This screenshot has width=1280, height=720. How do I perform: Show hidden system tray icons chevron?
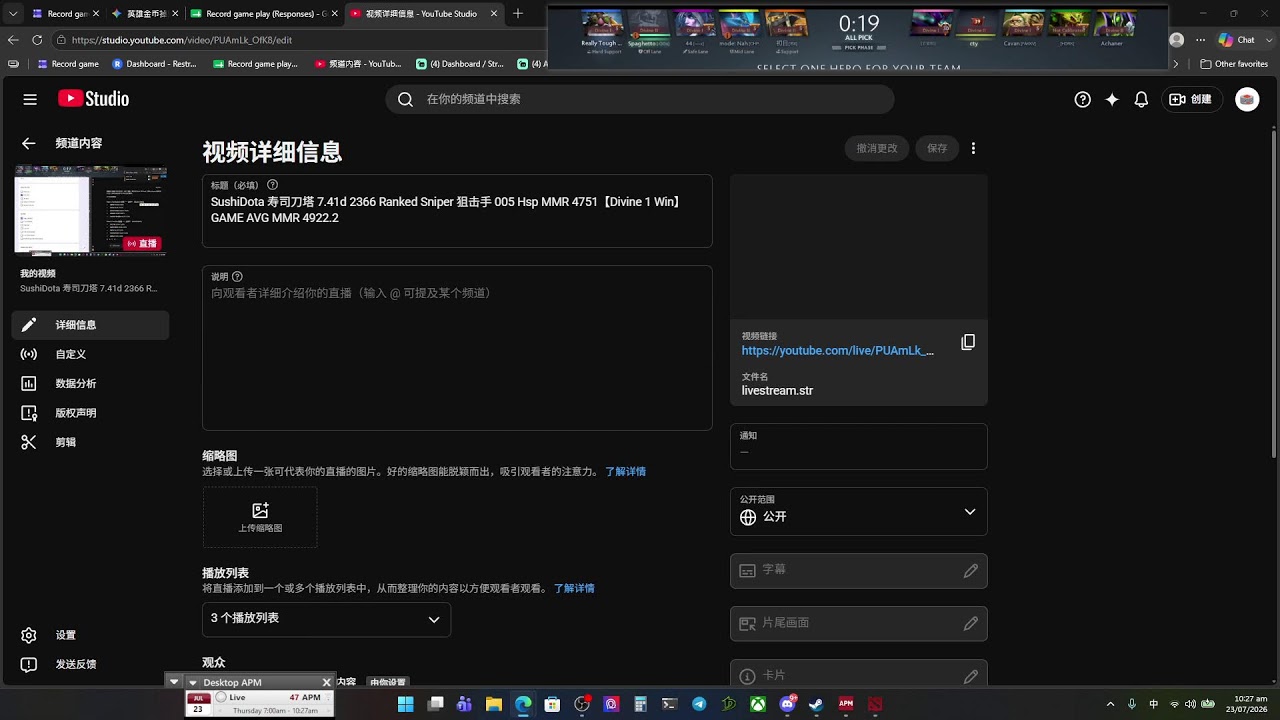coord(1110,704)
